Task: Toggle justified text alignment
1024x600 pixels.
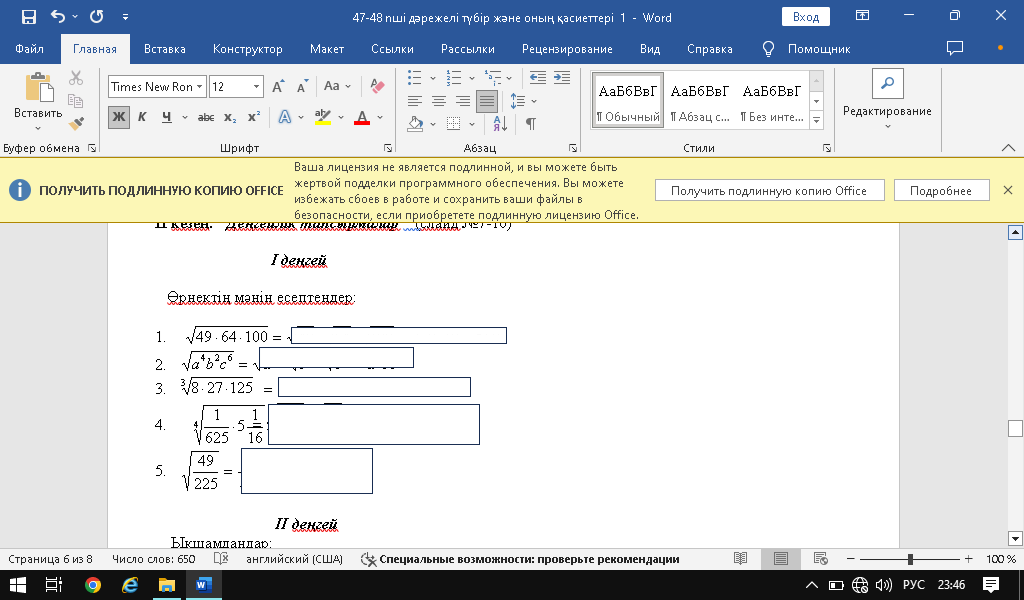Action: click(487, 101)
